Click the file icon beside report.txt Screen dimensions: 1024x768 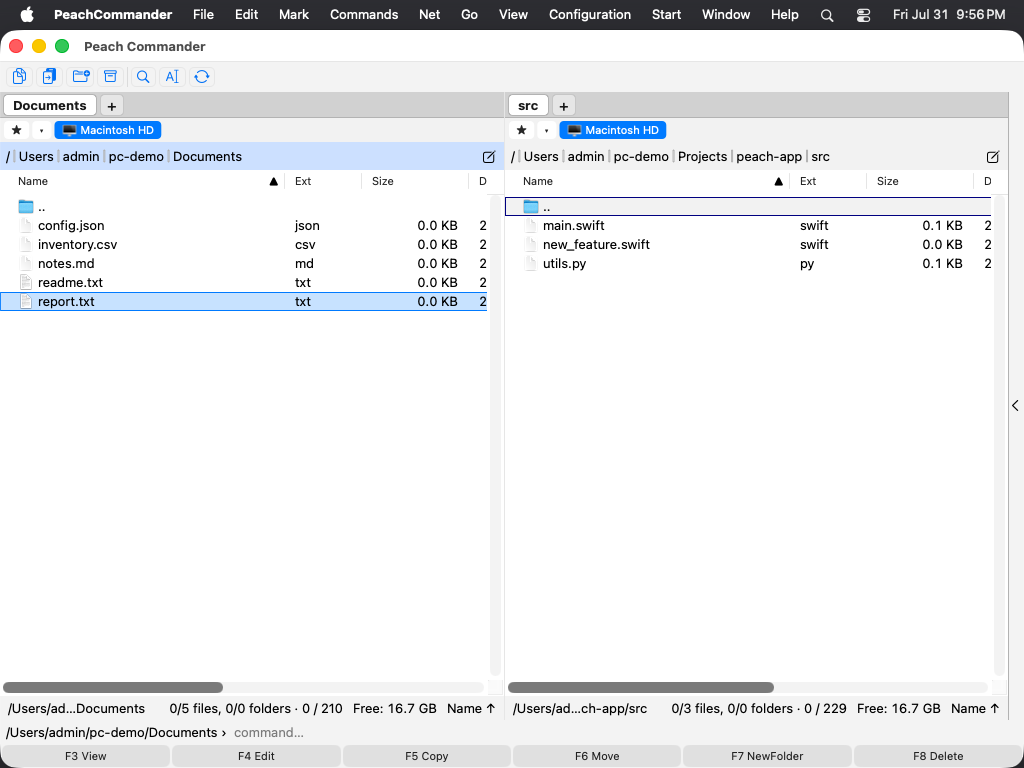pyautogui.click(x=26, y=301)
